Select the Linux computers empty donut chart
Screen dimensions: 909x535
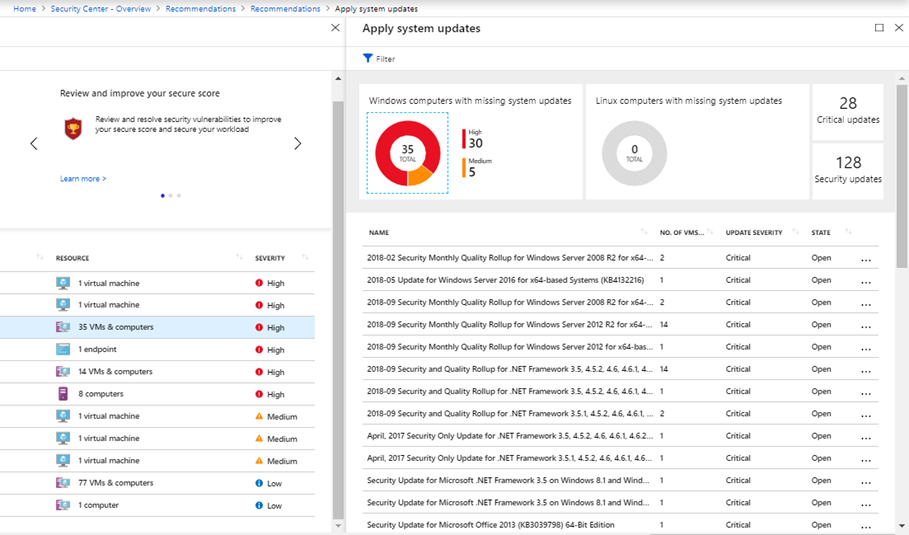(x=634, y=153)
